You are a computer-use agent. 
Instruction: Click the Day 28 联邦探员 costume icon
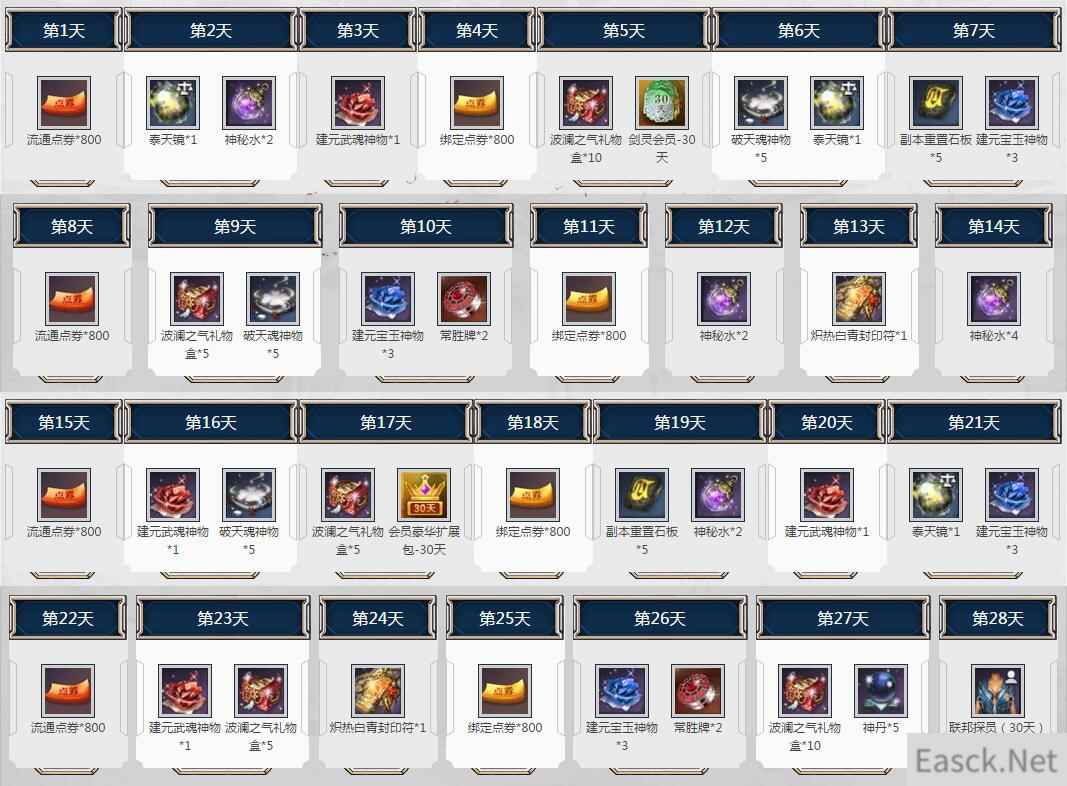click(998, 691)
